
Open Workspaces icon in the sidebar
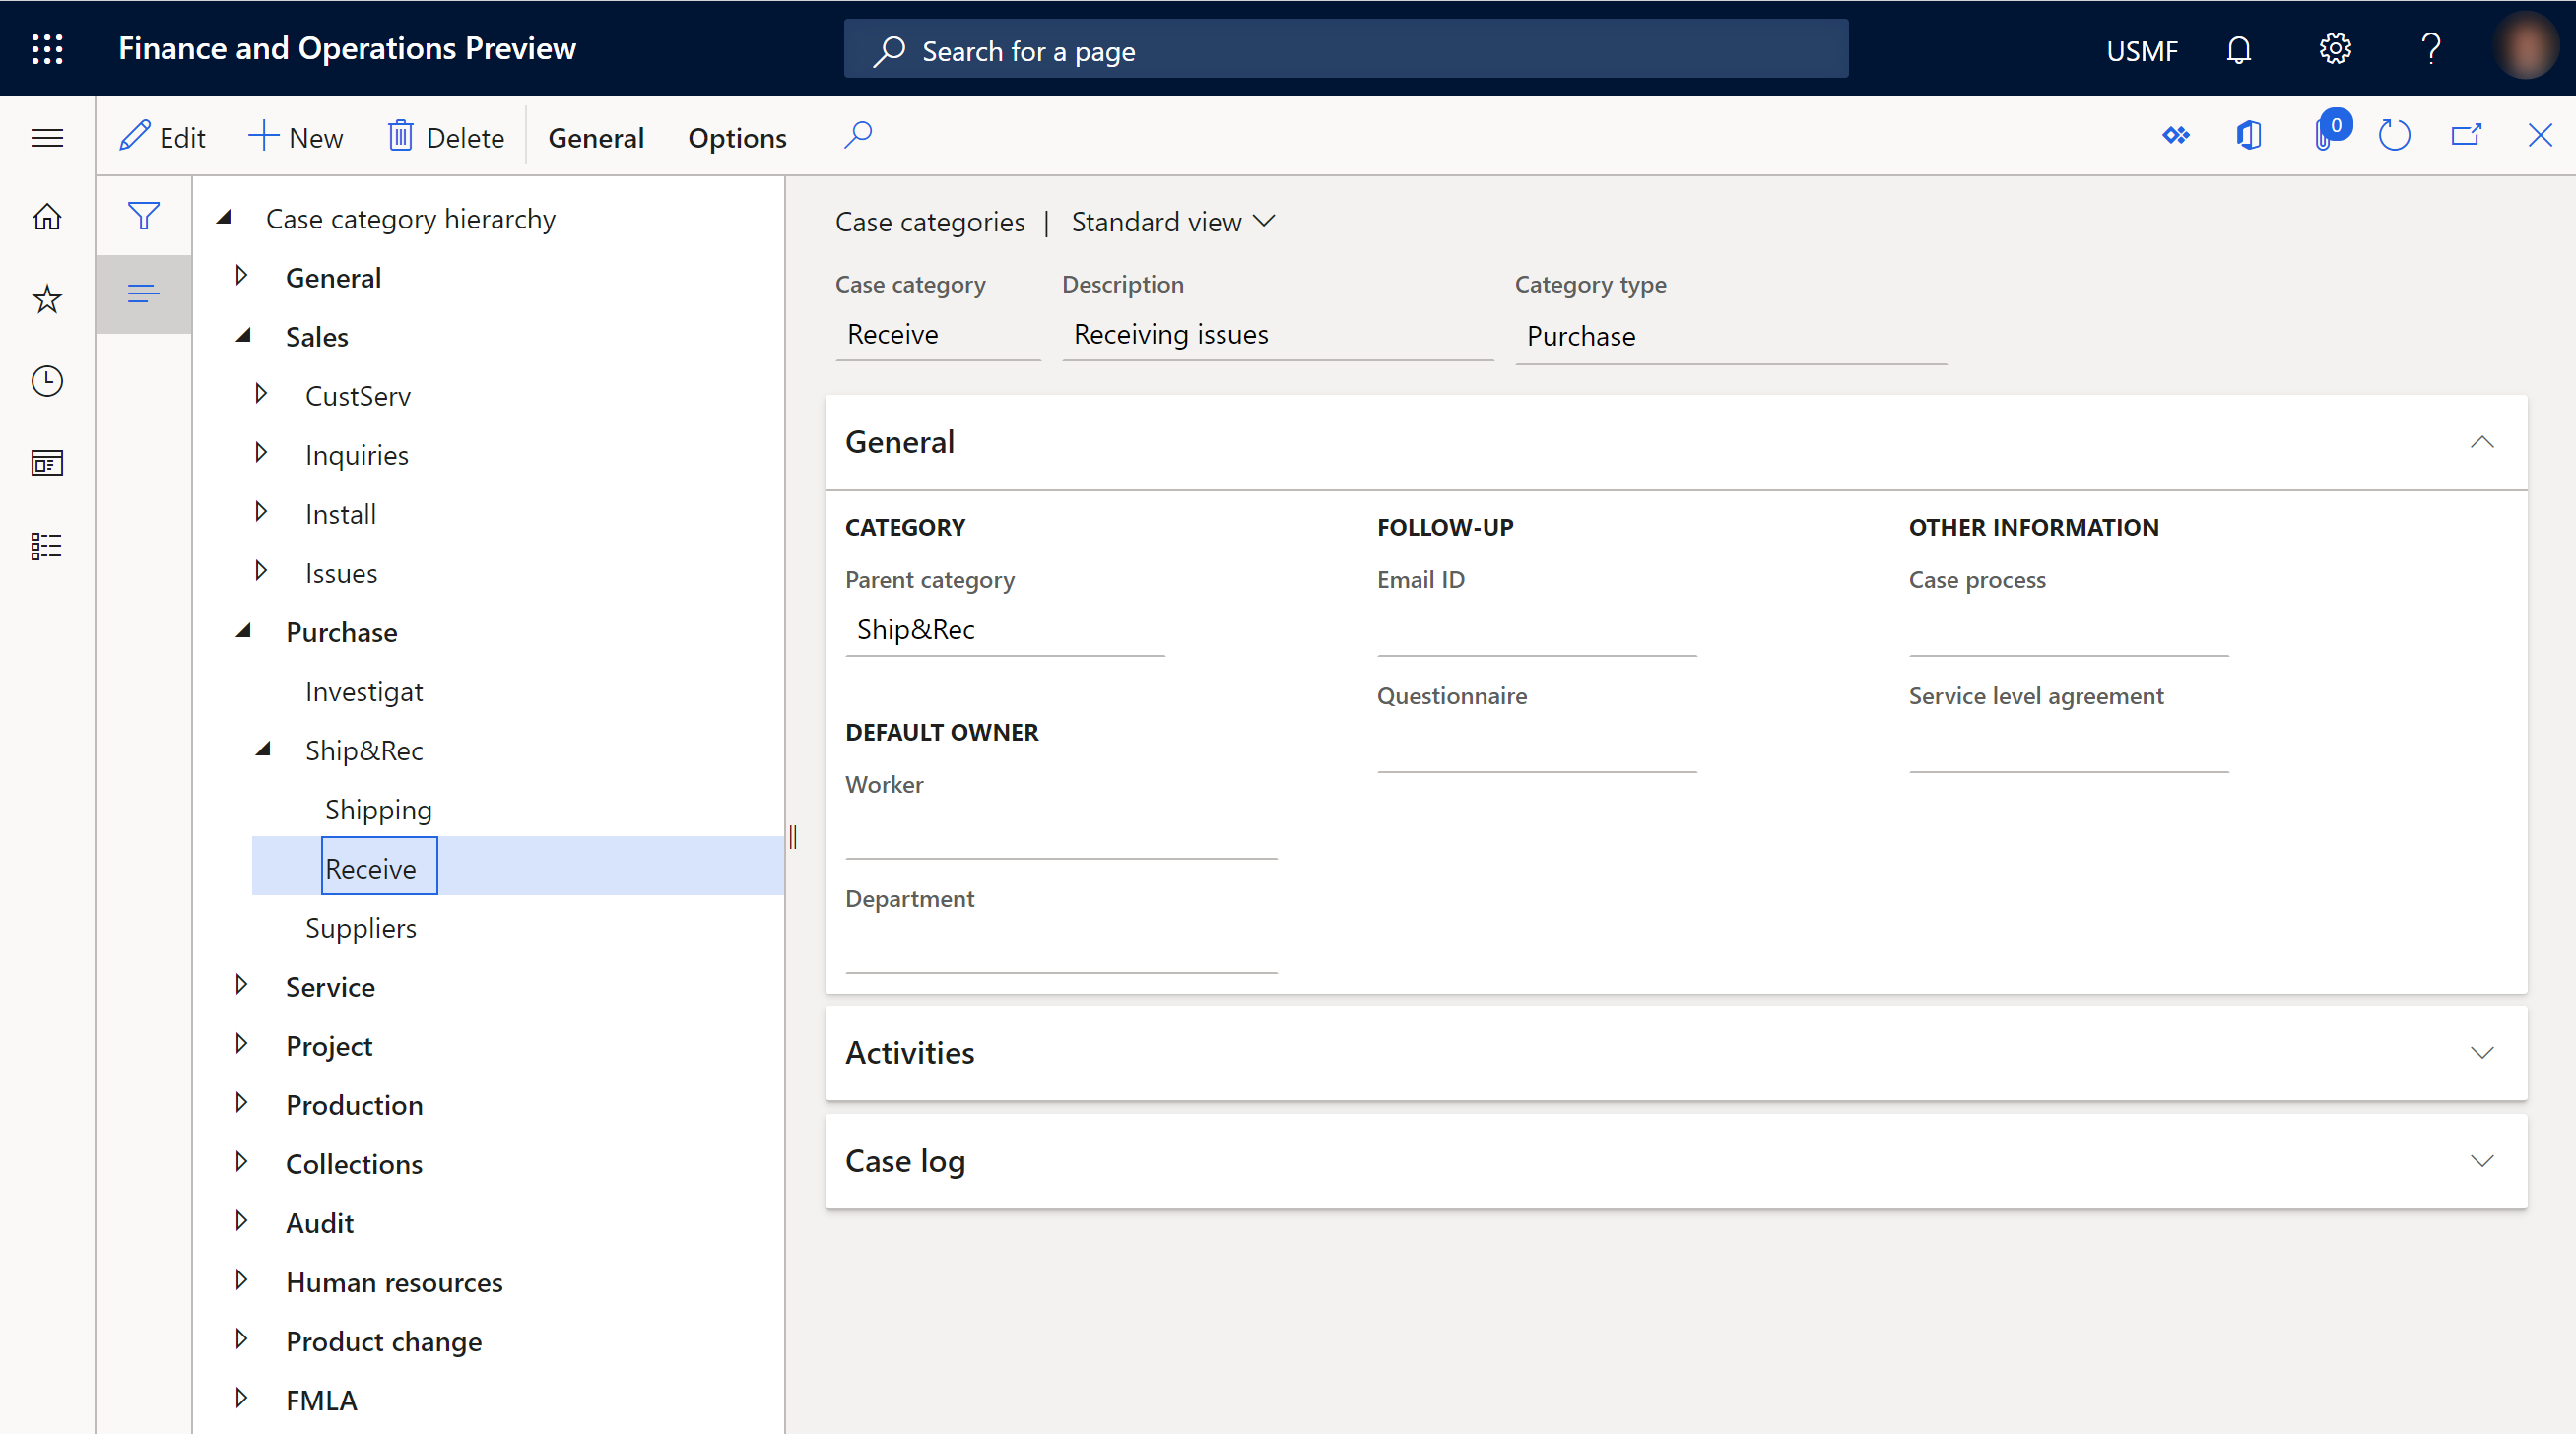(47, 463)
